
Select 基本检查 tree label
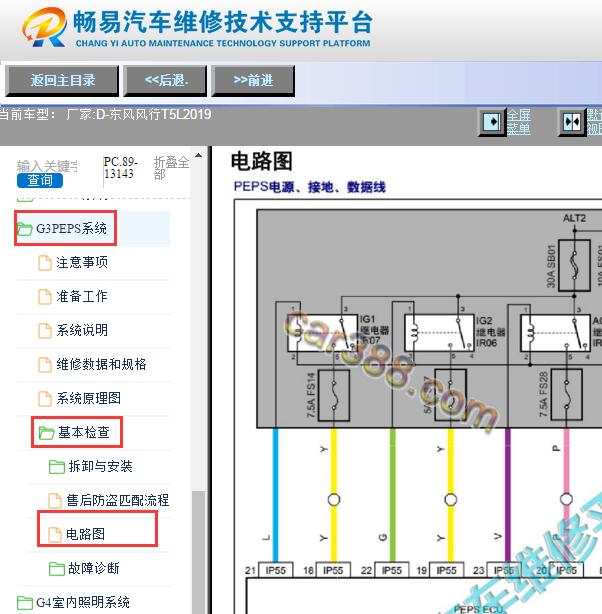coord(84,432)
